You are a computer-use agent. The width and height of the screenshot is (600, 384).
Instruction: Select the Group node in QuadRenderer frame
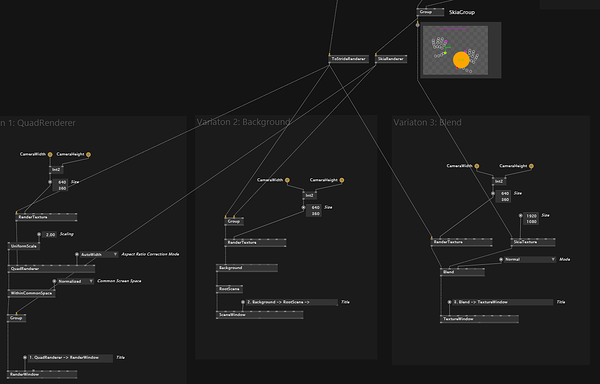16,318
